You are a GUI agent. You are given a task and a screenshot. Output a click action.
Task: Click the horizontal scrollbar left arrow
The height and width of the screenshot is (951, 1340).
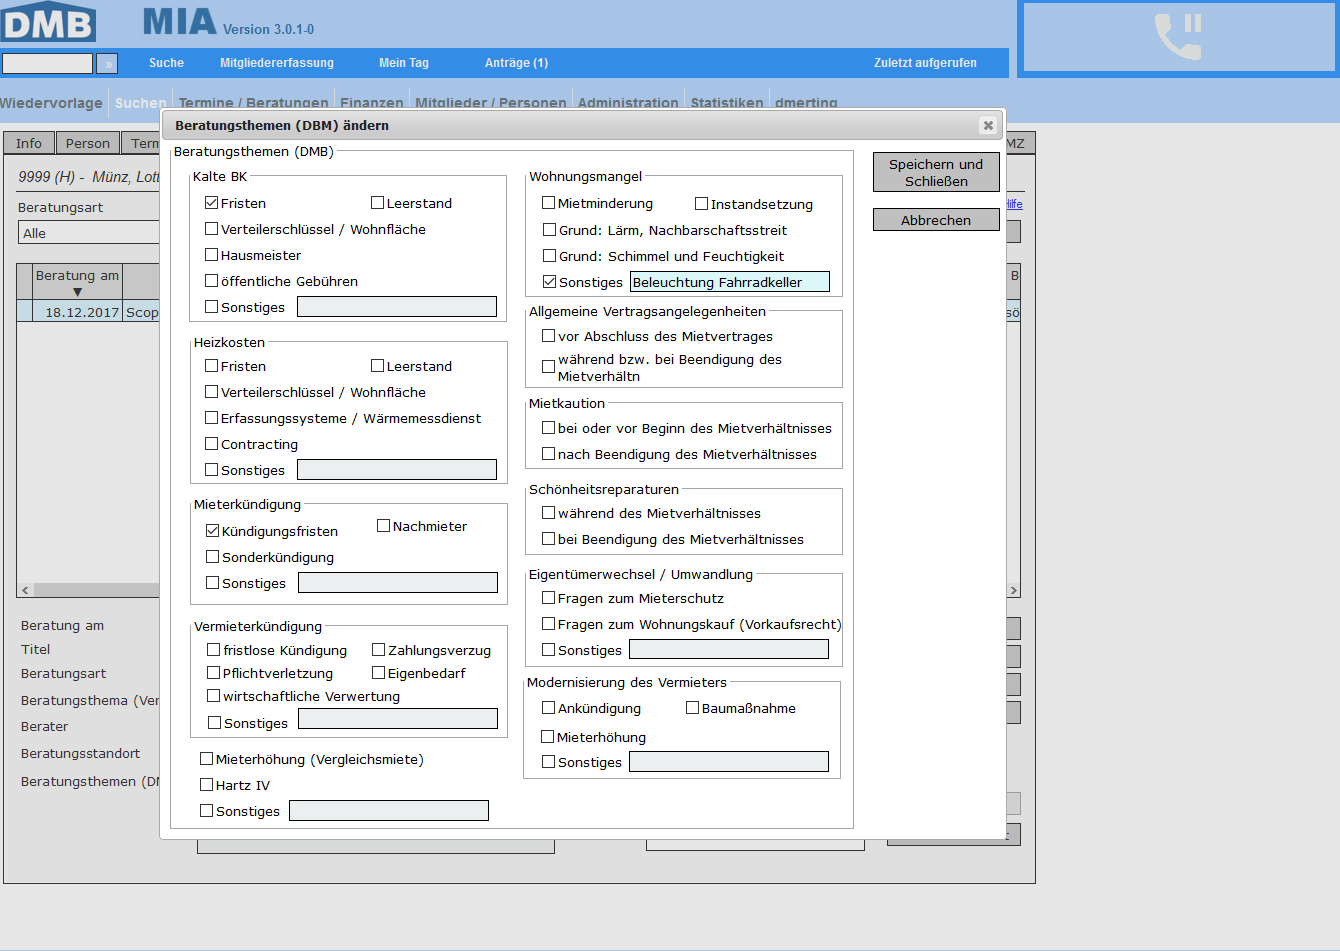[x=25, y=590]
